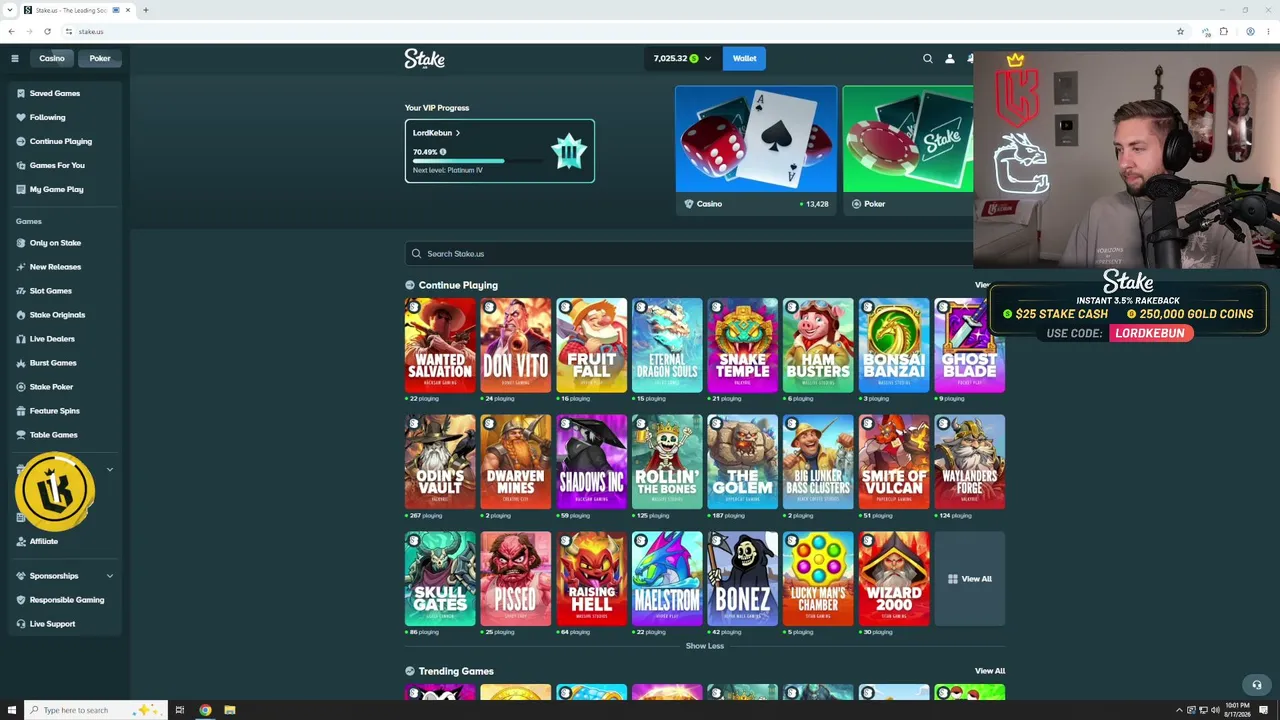Viewport: 1280px width, 720px height.
Task: Open the Bonez game thumbnail
Action: [x=743, y=579]
